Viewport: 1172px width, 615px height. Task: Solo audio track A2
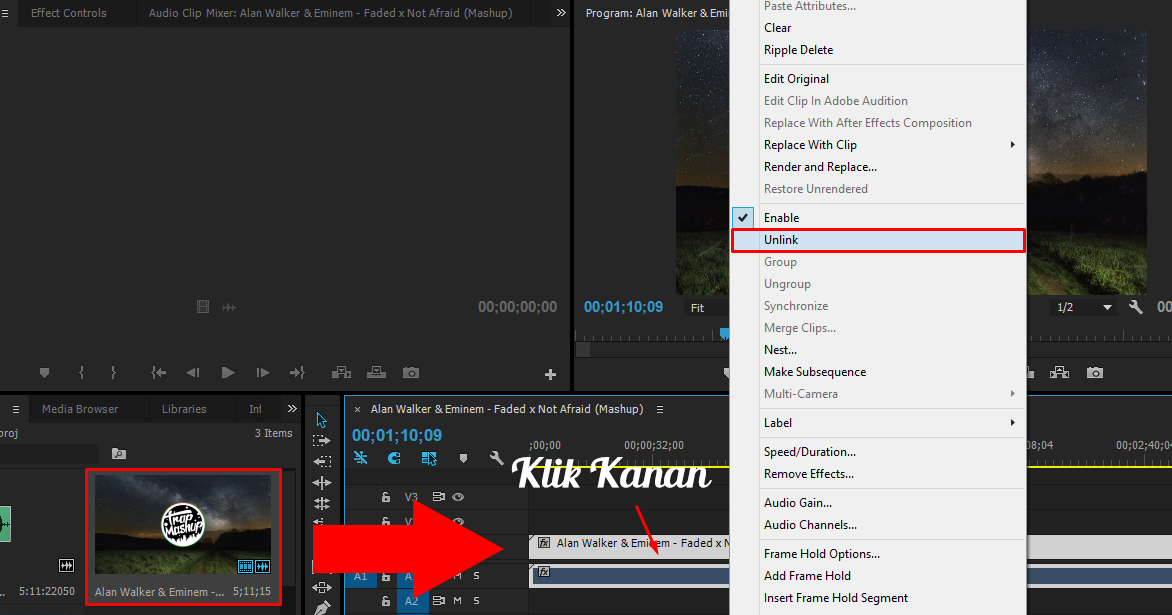(476, 601)
